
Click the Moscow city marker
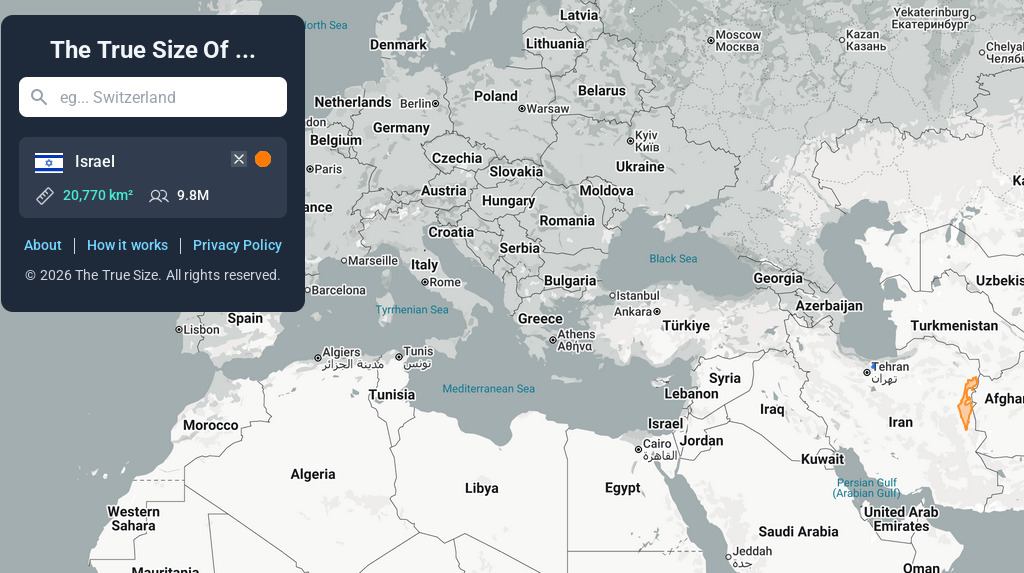point(711,41)
